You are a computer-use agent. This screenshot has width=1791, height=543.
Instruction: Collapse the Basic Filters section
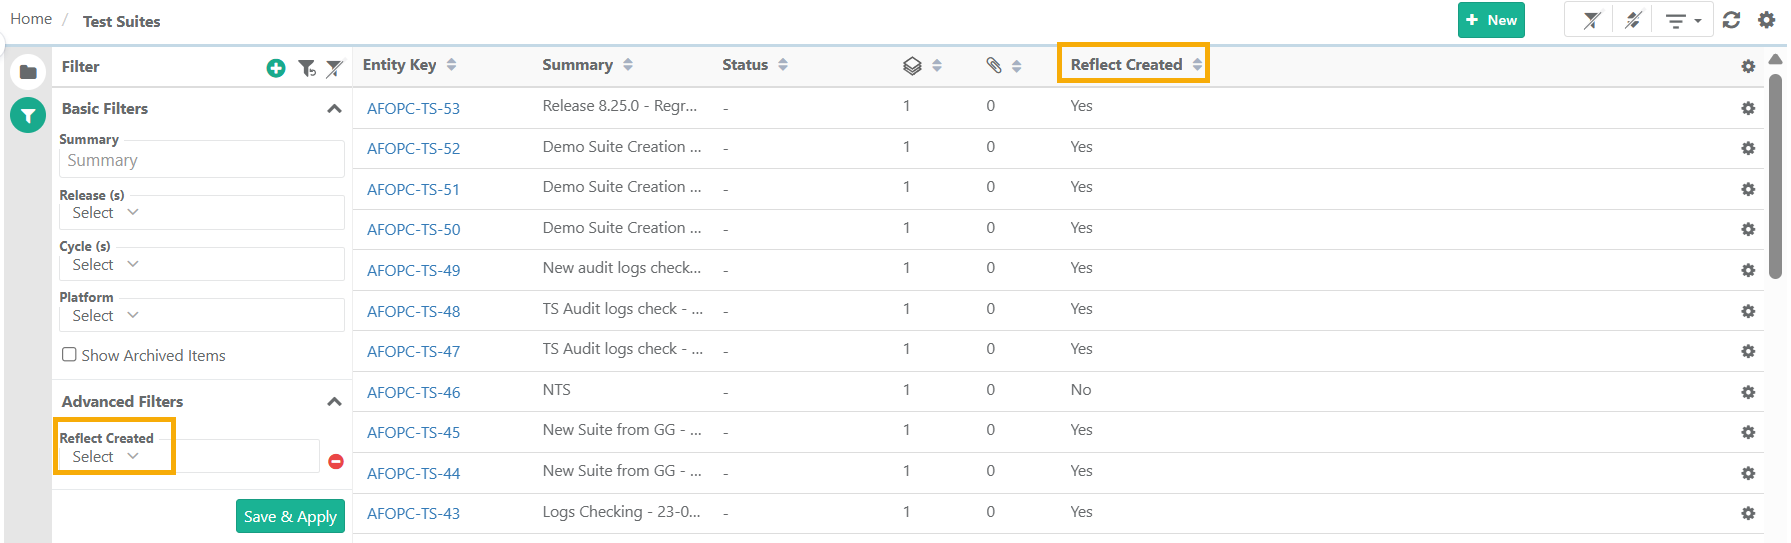334,109
